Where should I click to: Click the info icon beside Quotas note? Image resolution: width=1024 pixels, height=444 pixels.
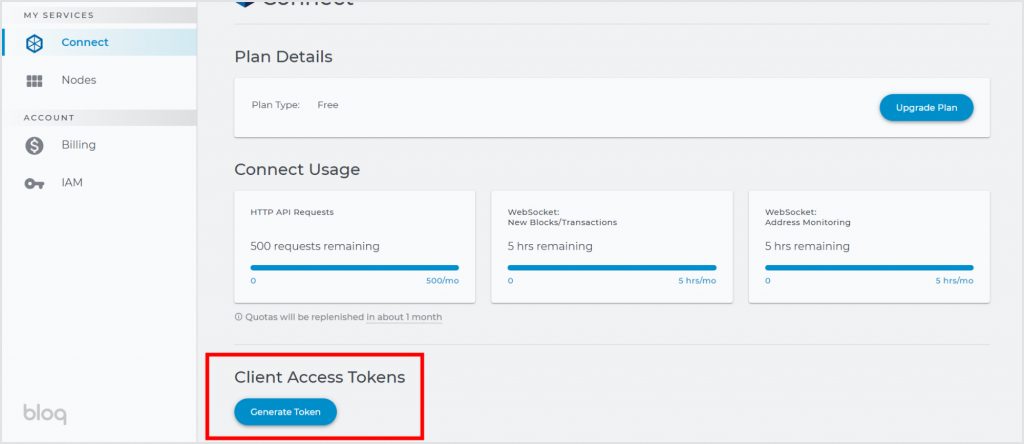click(x=238, y=317)
